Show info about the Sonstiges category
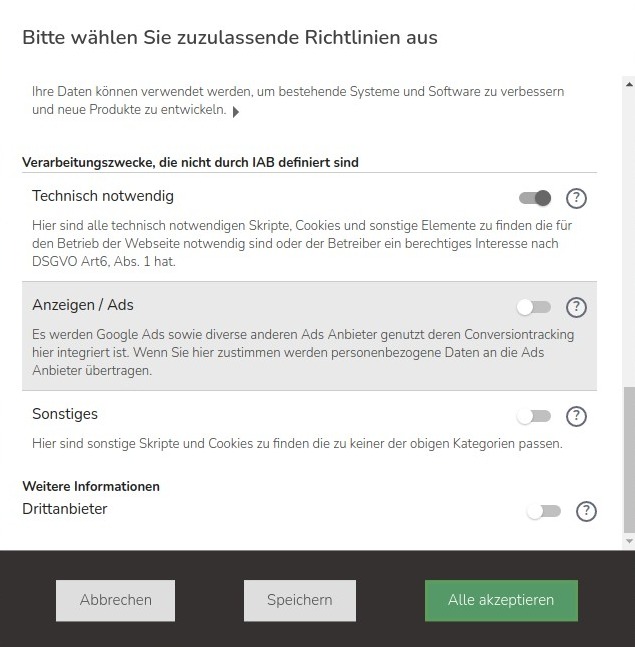This screenshot has width=635, height=647. 576,416
